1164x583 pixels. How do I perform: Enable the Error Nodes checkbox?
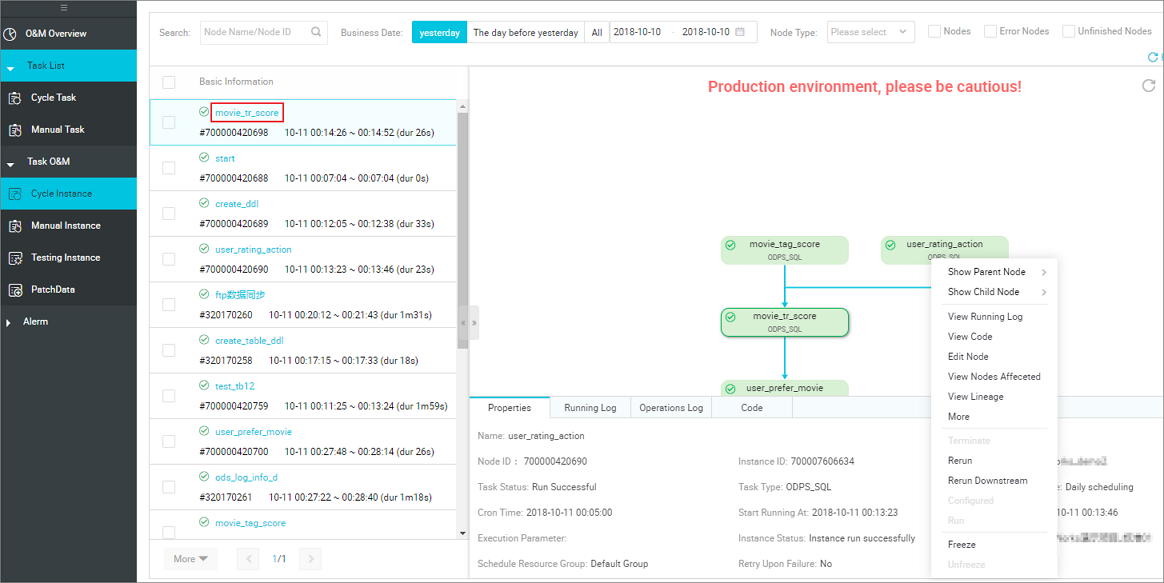[x=990, y=32]
